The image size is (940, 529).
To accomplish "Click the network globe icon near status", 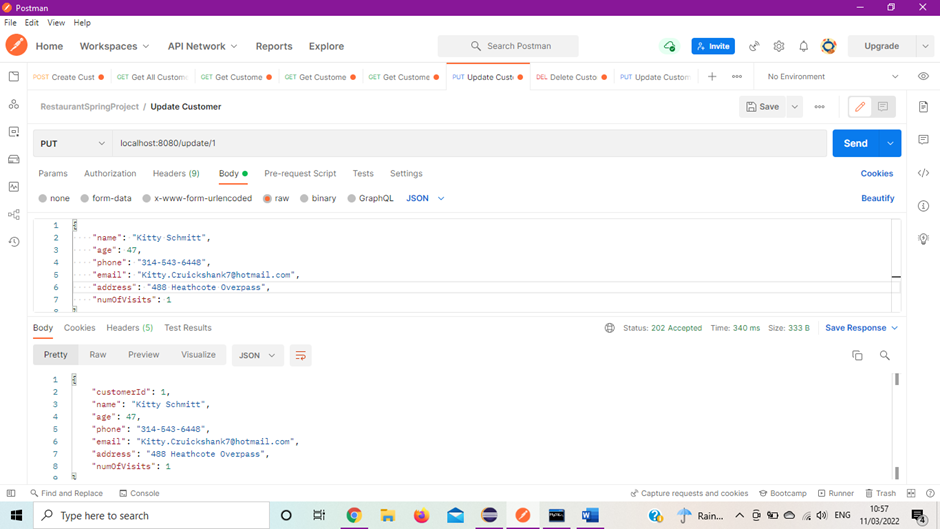I will tap(610, 328).
